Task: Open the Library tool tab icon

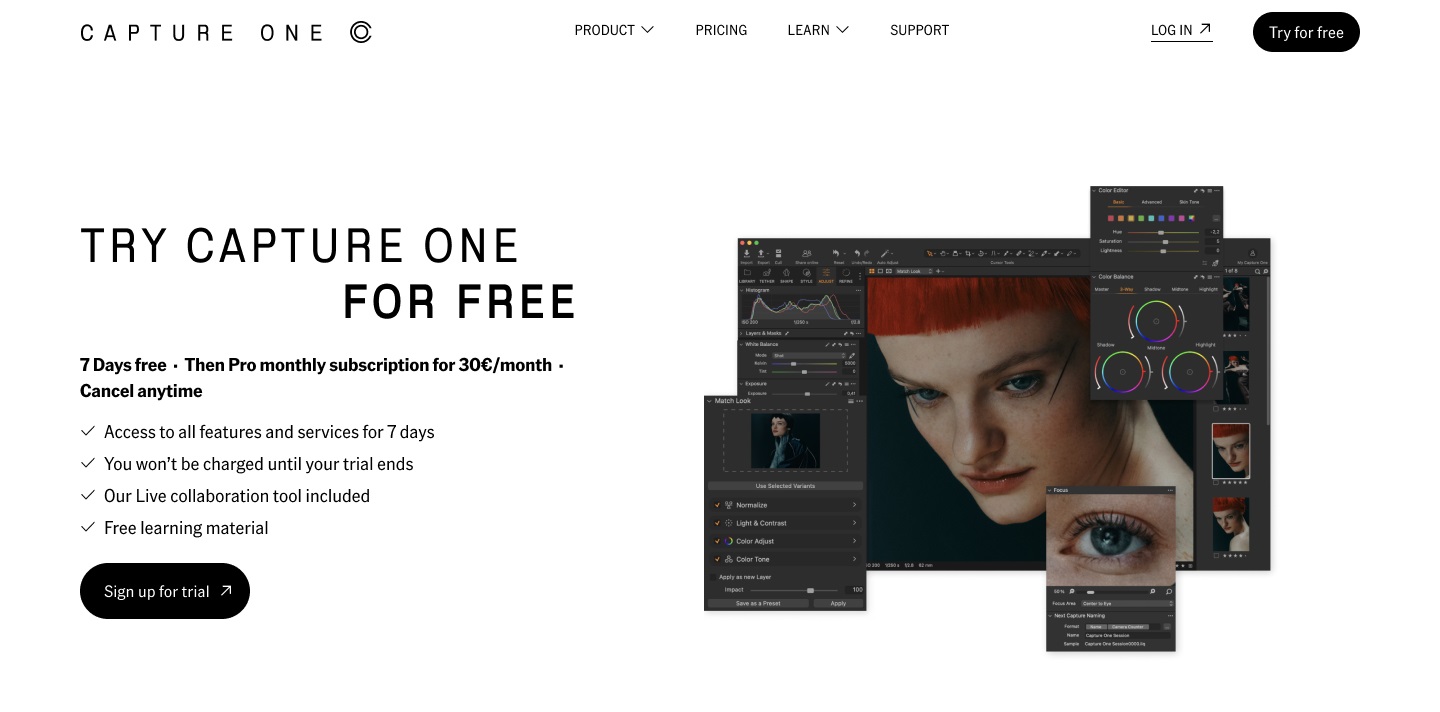Action: pos(747,274)
